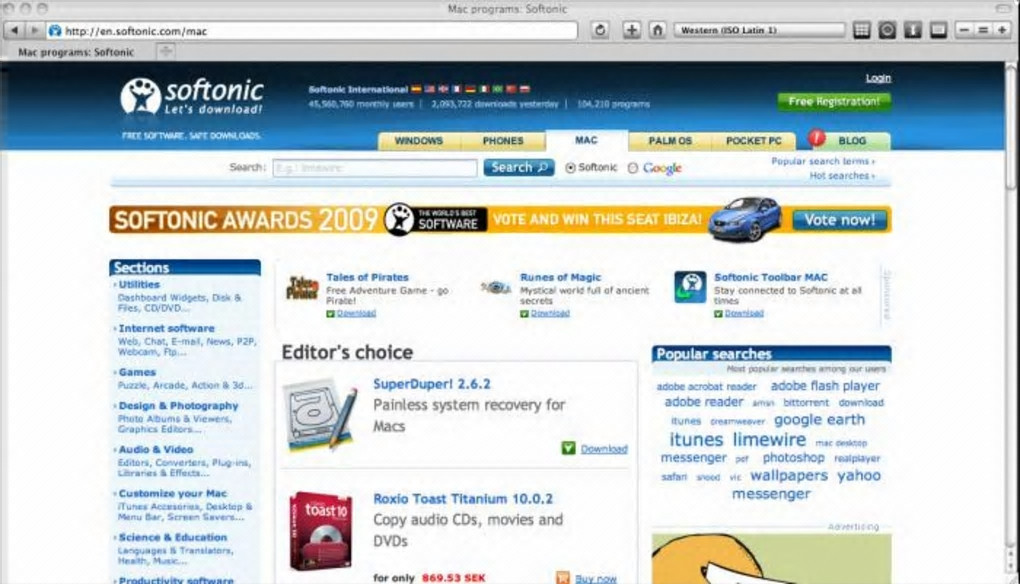Viewport: 1020px width, 584px height.
Task: Open the Utilities section
Action: [x=139, y=284]
